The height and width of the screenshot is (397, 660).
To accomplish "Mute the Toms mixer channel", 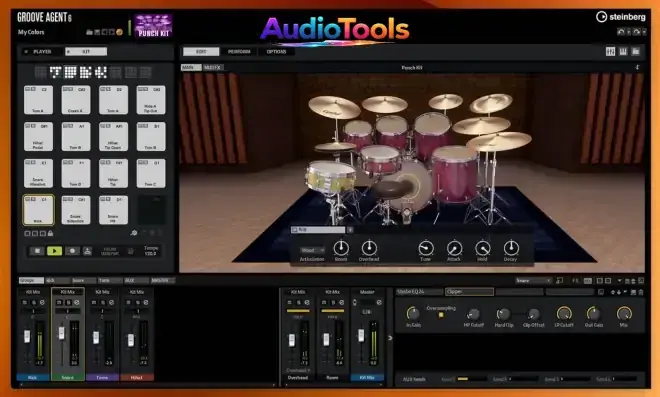I will coord(94,302).
